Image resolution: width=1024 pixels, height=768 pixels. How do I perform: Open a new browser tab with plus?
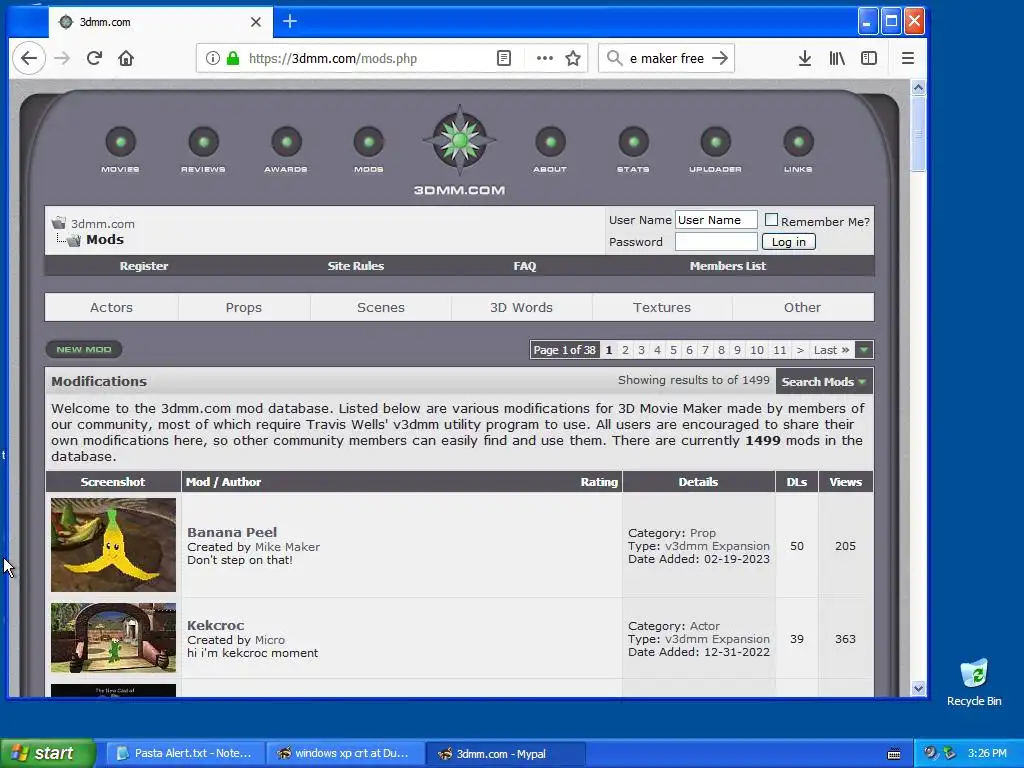[x=290, y=22]
